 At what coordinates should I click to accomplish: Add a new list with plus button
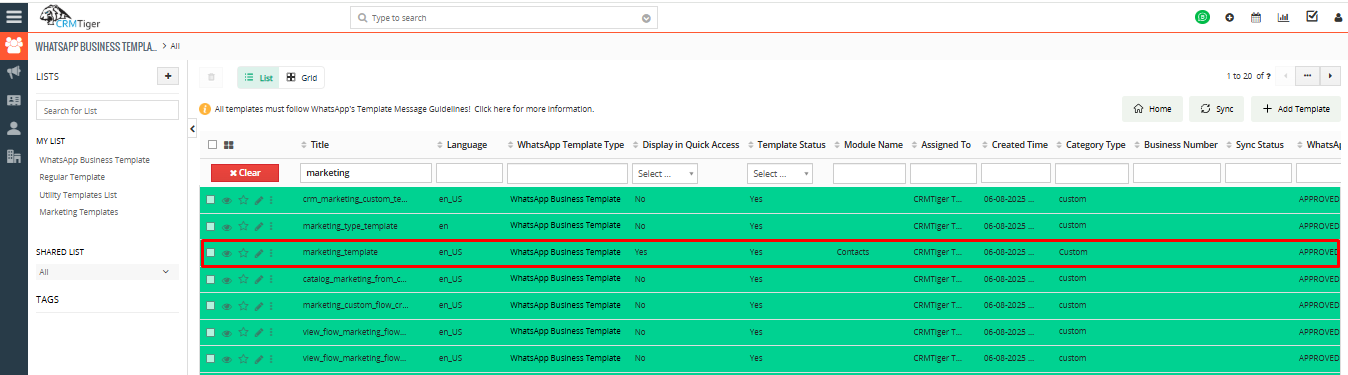tap(168, 76)
